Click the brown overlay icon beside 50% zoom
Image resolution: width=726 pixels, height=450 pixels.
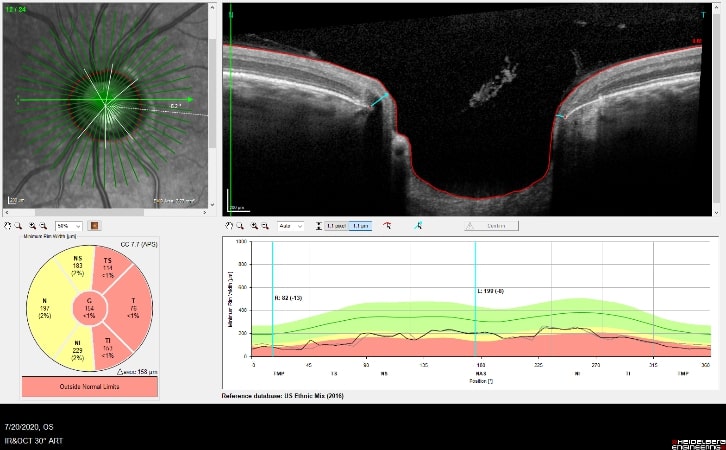[x=94, y=226]
